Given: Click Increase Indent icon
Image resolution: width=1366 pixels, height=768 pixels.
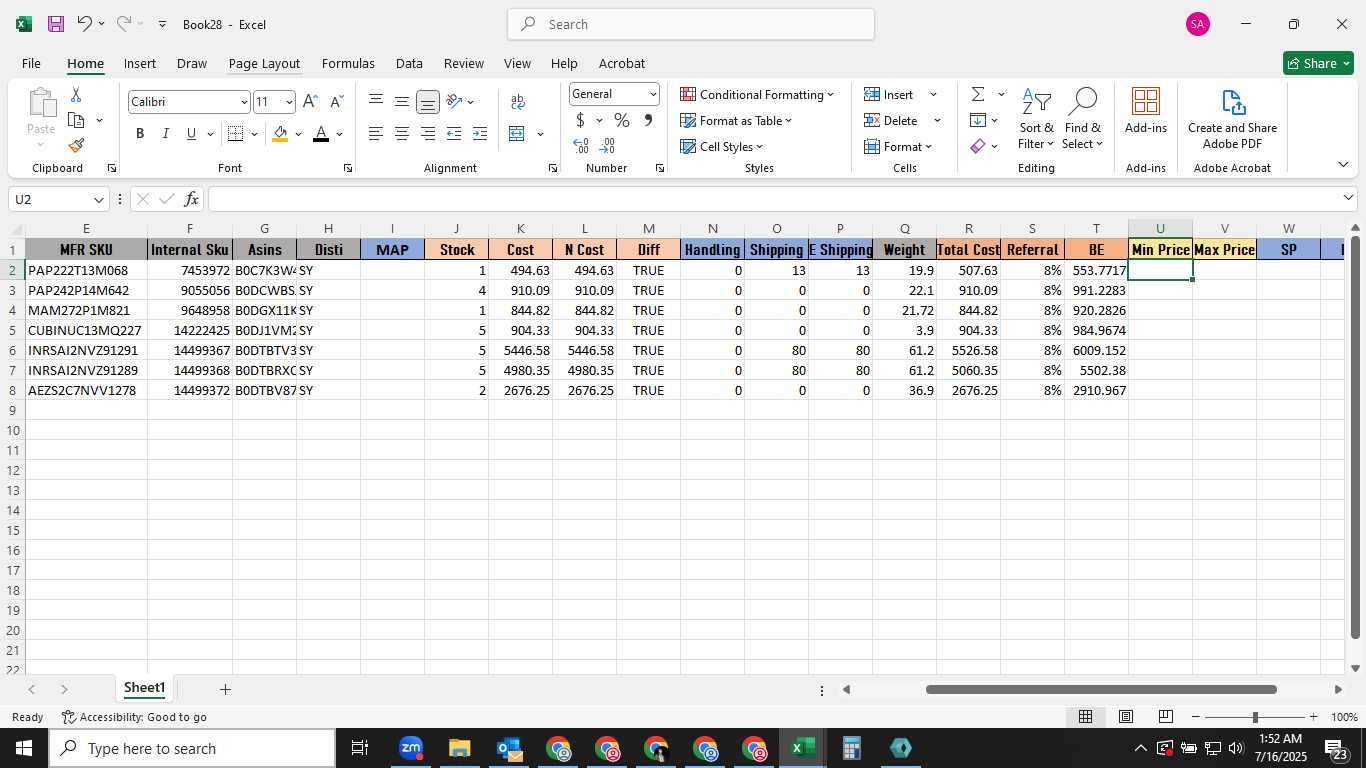Looking at the screenshot, I should pos(480,134).
